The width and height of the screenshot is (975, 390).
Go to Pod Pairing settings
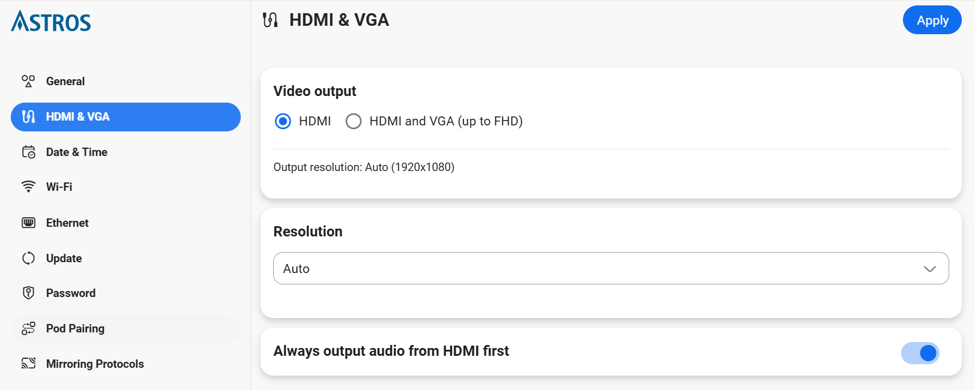click(126, 328)
